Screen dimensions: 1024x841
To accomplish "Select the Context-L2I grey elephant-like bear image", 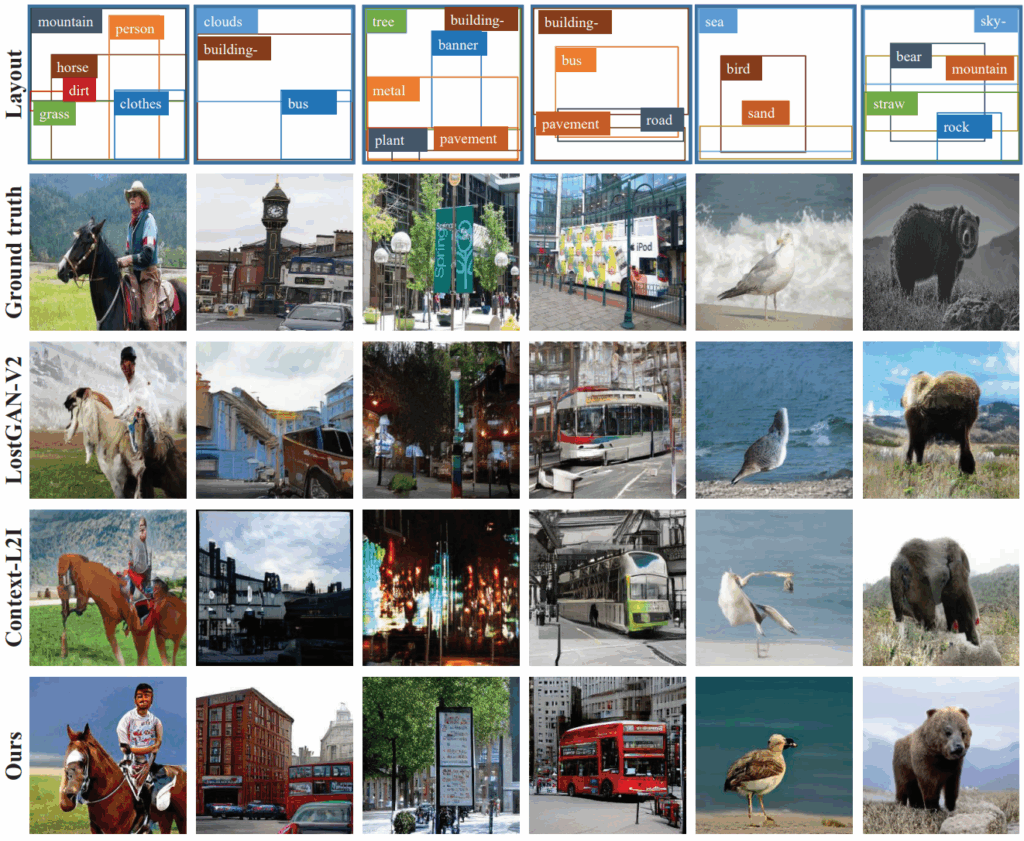I will point(940,588).
